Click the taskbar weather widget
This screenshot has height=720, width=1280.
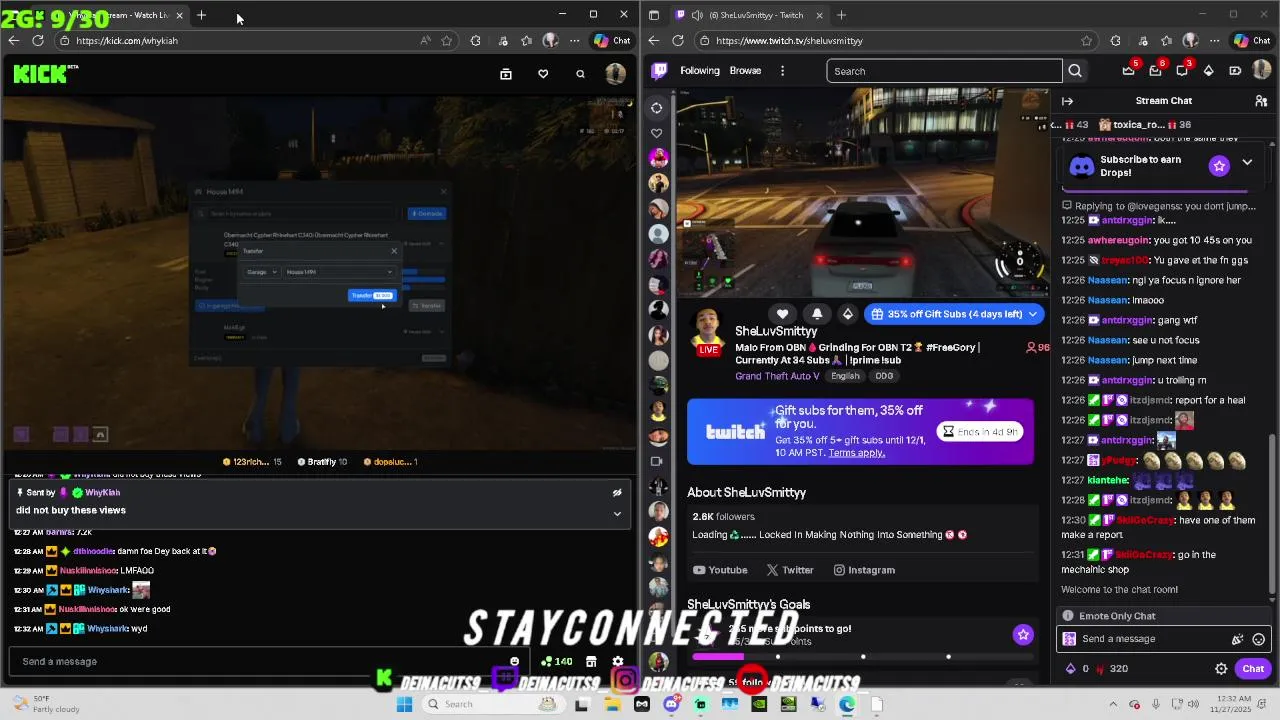[45, 704]
